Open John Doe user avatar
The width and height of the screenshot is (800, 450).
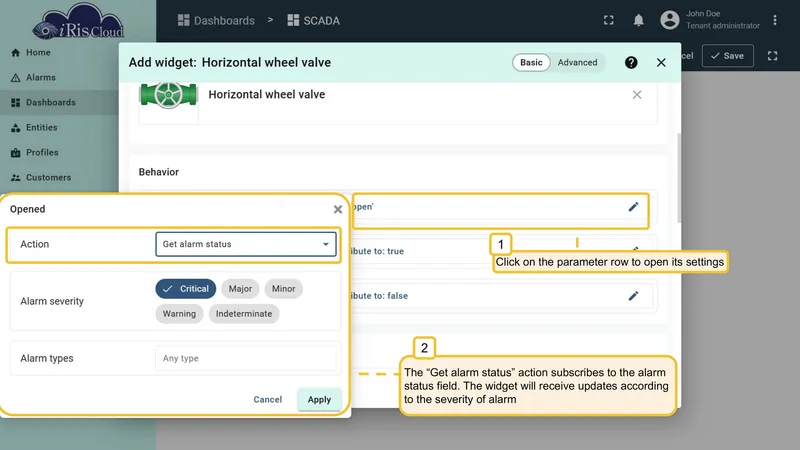coord(669,20)
